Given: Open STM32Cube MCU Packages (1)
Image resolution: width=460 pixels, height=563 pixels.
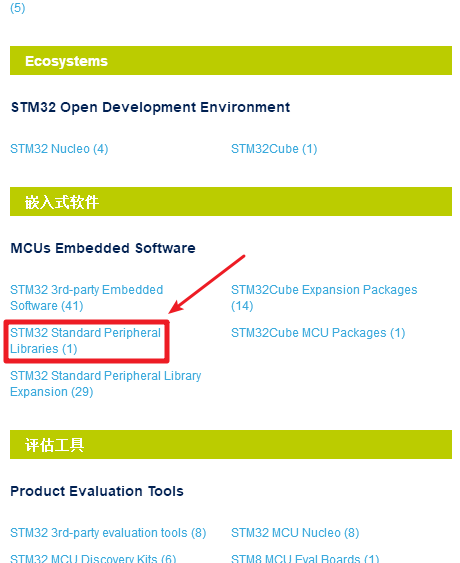Looking at the screenshot, I should coord(318,333).
